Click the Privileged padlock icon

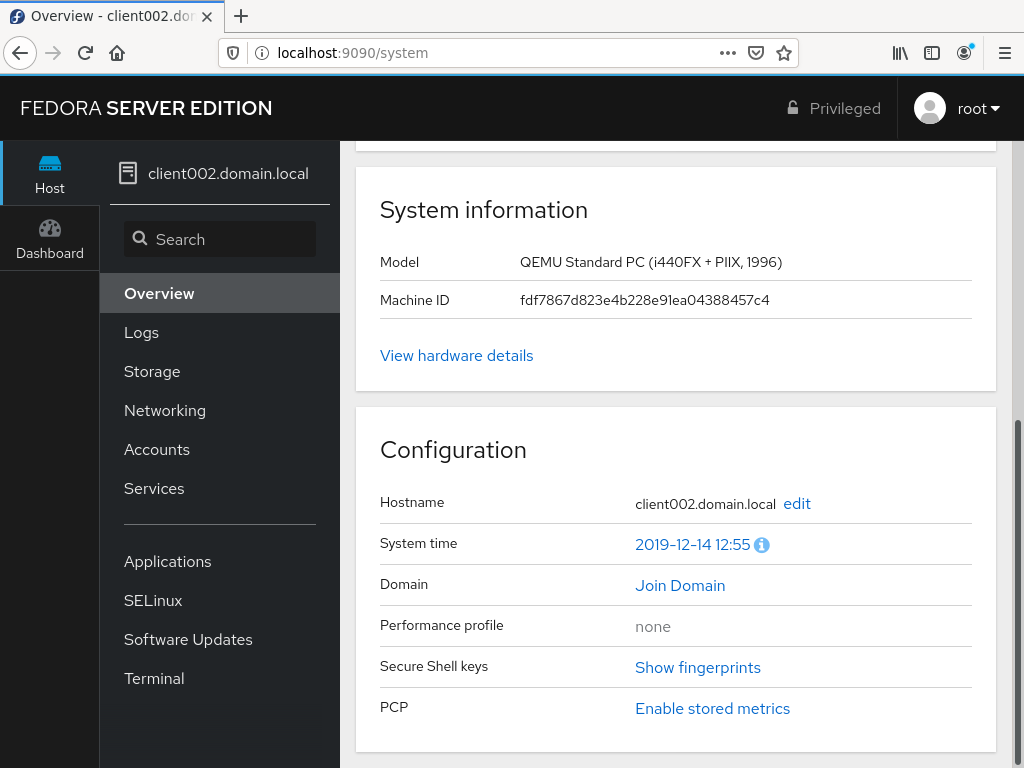click(x=792, y=108)
